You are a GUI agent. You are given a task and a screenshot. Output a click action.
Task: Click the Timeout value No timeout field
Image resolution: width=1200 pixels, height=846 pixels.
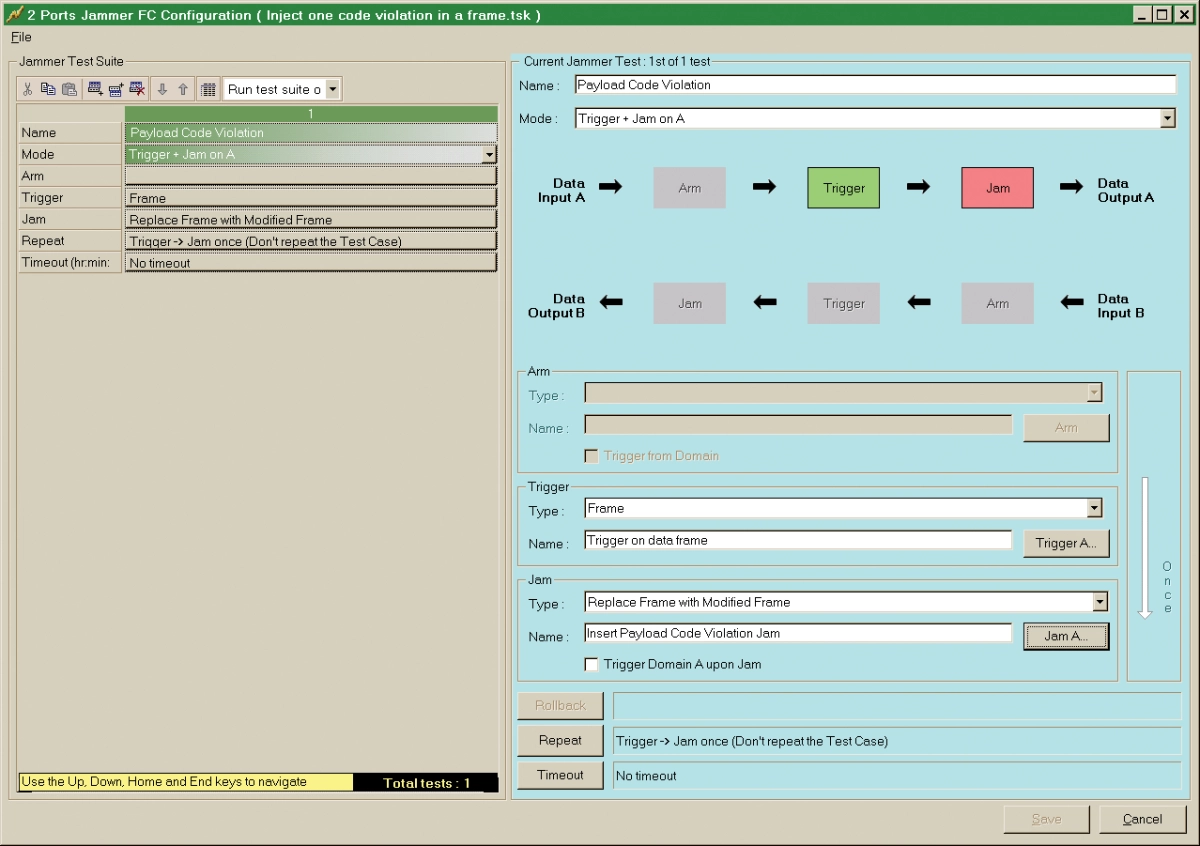coord(897,775)
